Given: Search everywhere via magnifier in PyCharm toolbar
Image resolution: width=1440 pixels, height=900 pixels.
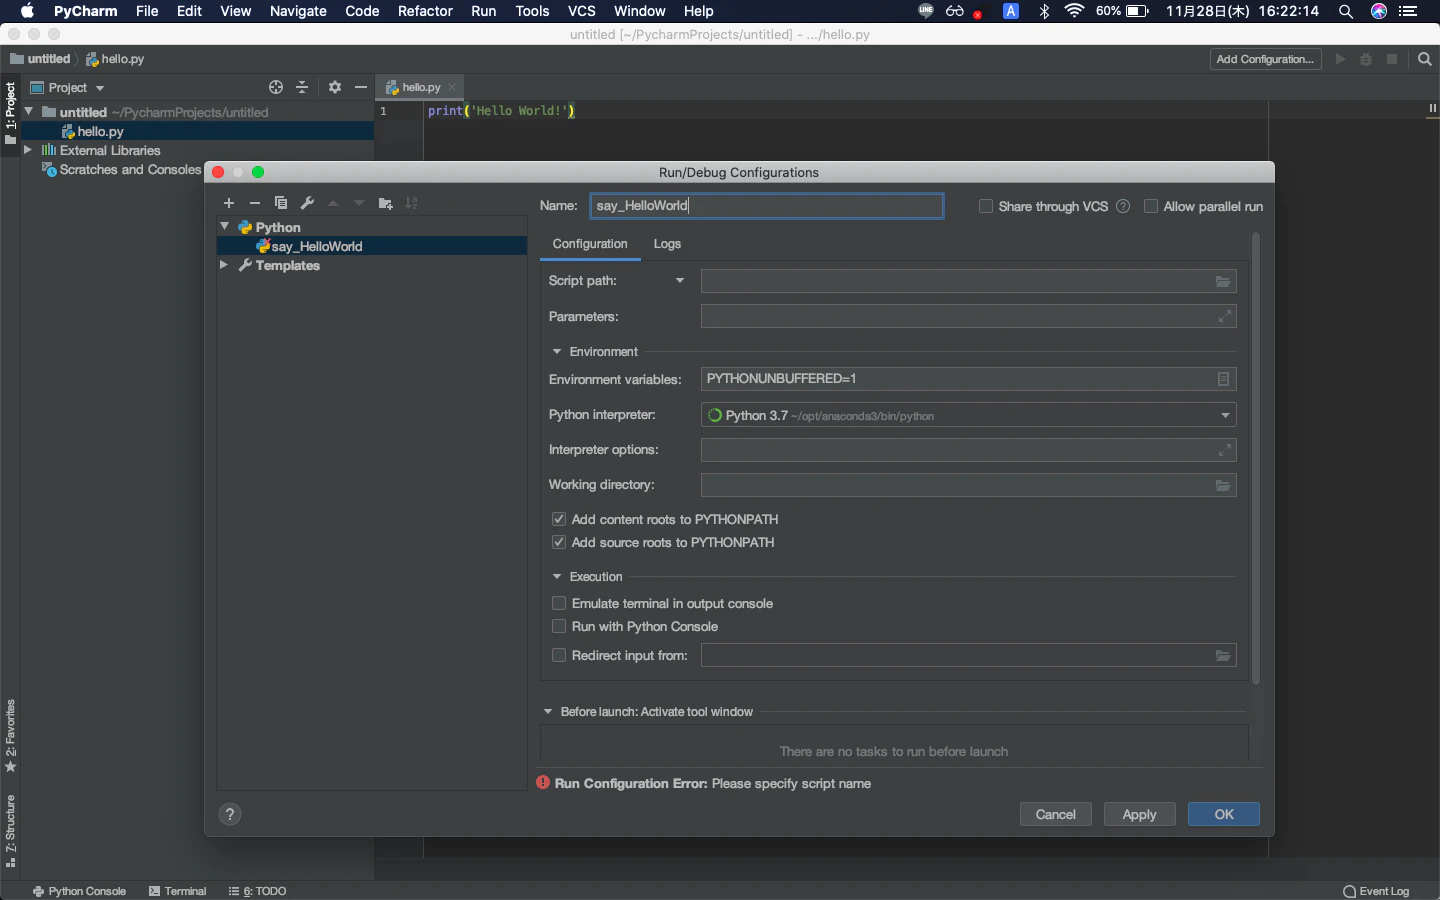Looking at the screenshot, I should tap(1425, 59).
